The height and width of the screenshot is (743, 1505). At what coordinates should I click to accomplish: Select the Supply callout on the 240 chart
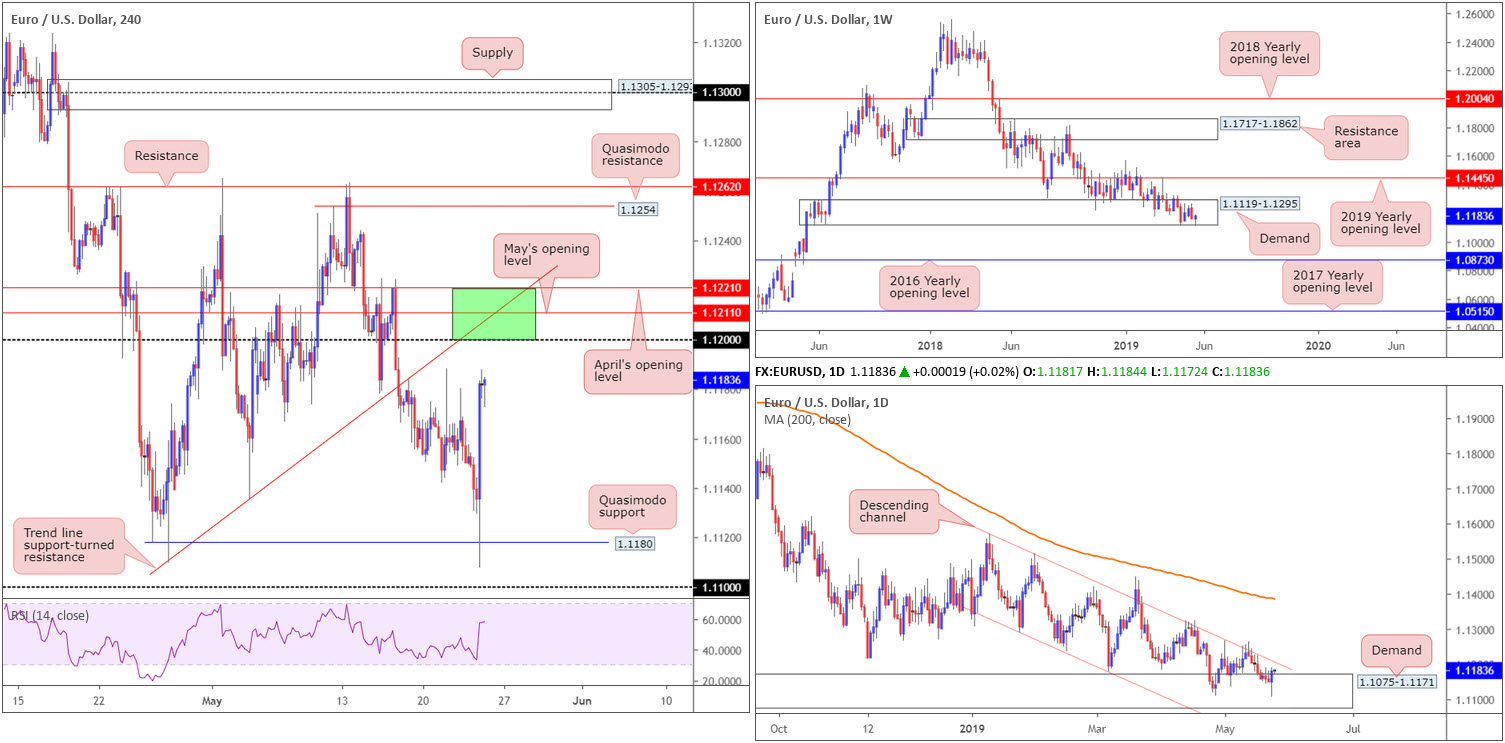coord(493,53)
